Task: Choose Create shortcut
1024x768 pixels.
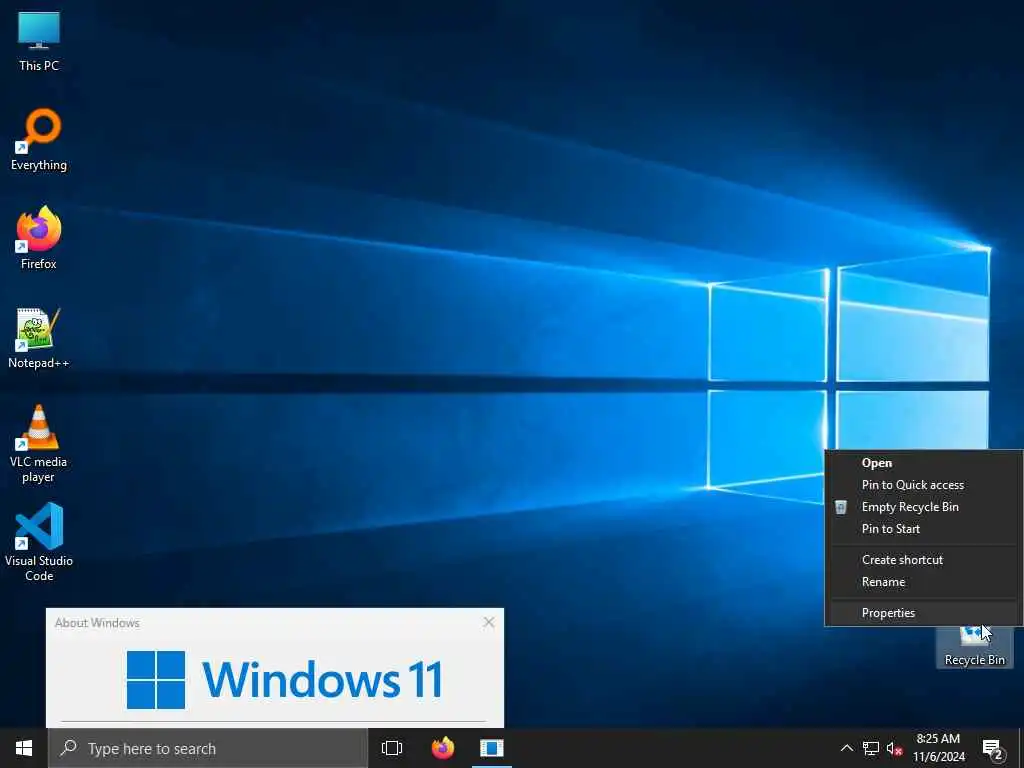Action: point(923,560)
